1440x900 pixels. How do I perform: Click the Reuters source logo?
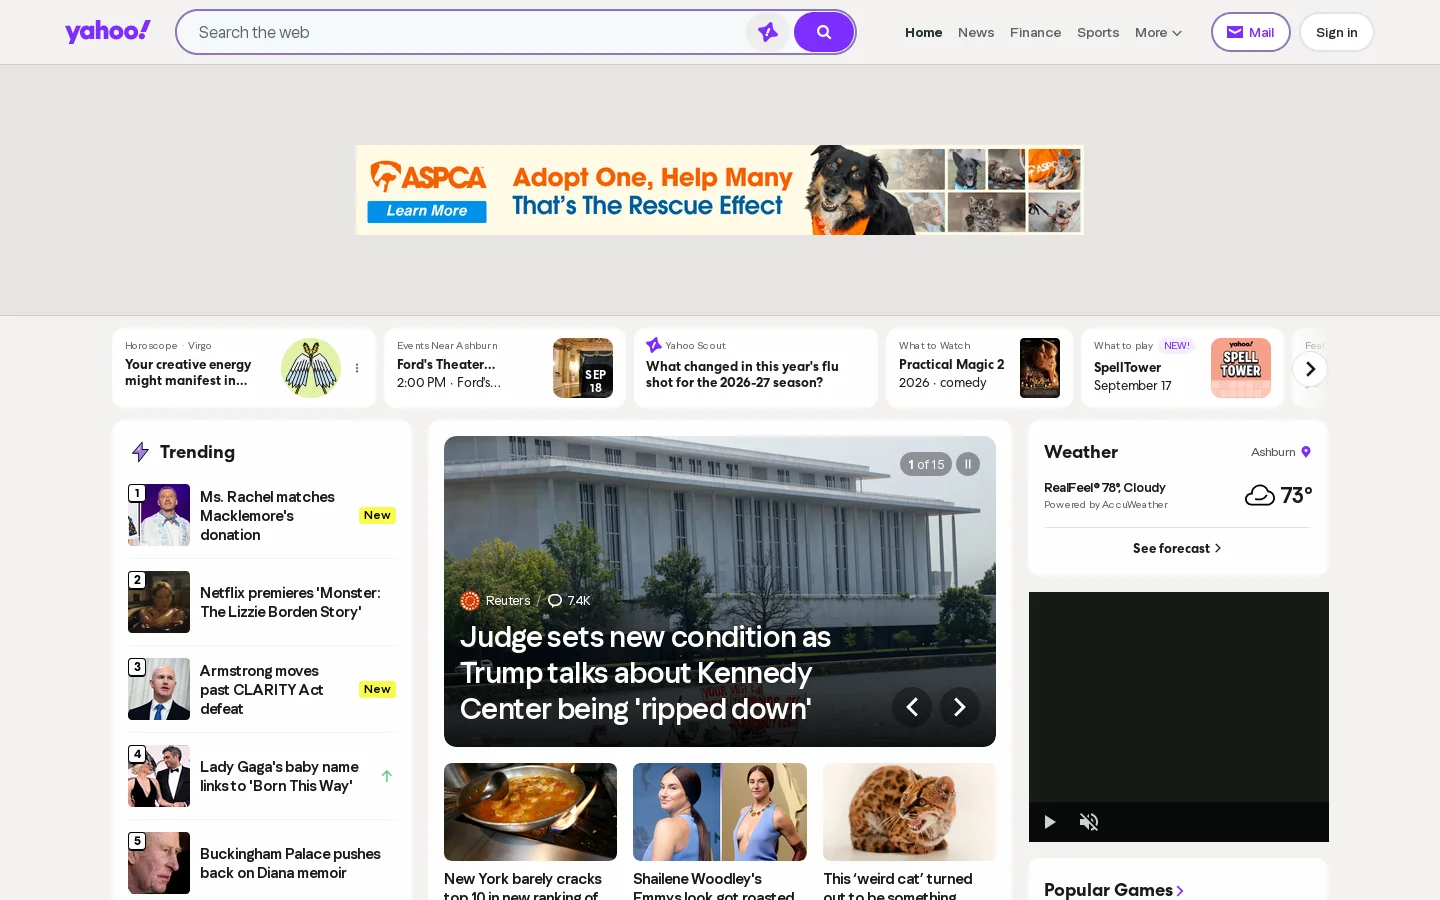tap(470, 601)
